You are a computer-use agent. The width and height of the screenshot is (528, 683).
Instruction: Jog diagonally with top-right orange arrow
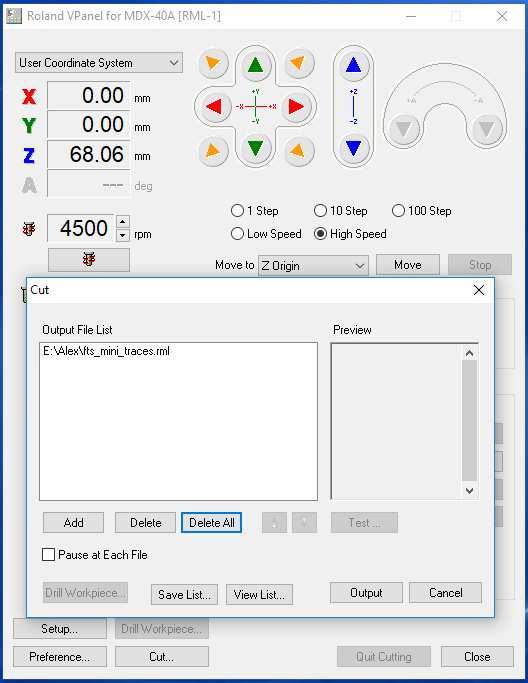click(x=298, y=64)
